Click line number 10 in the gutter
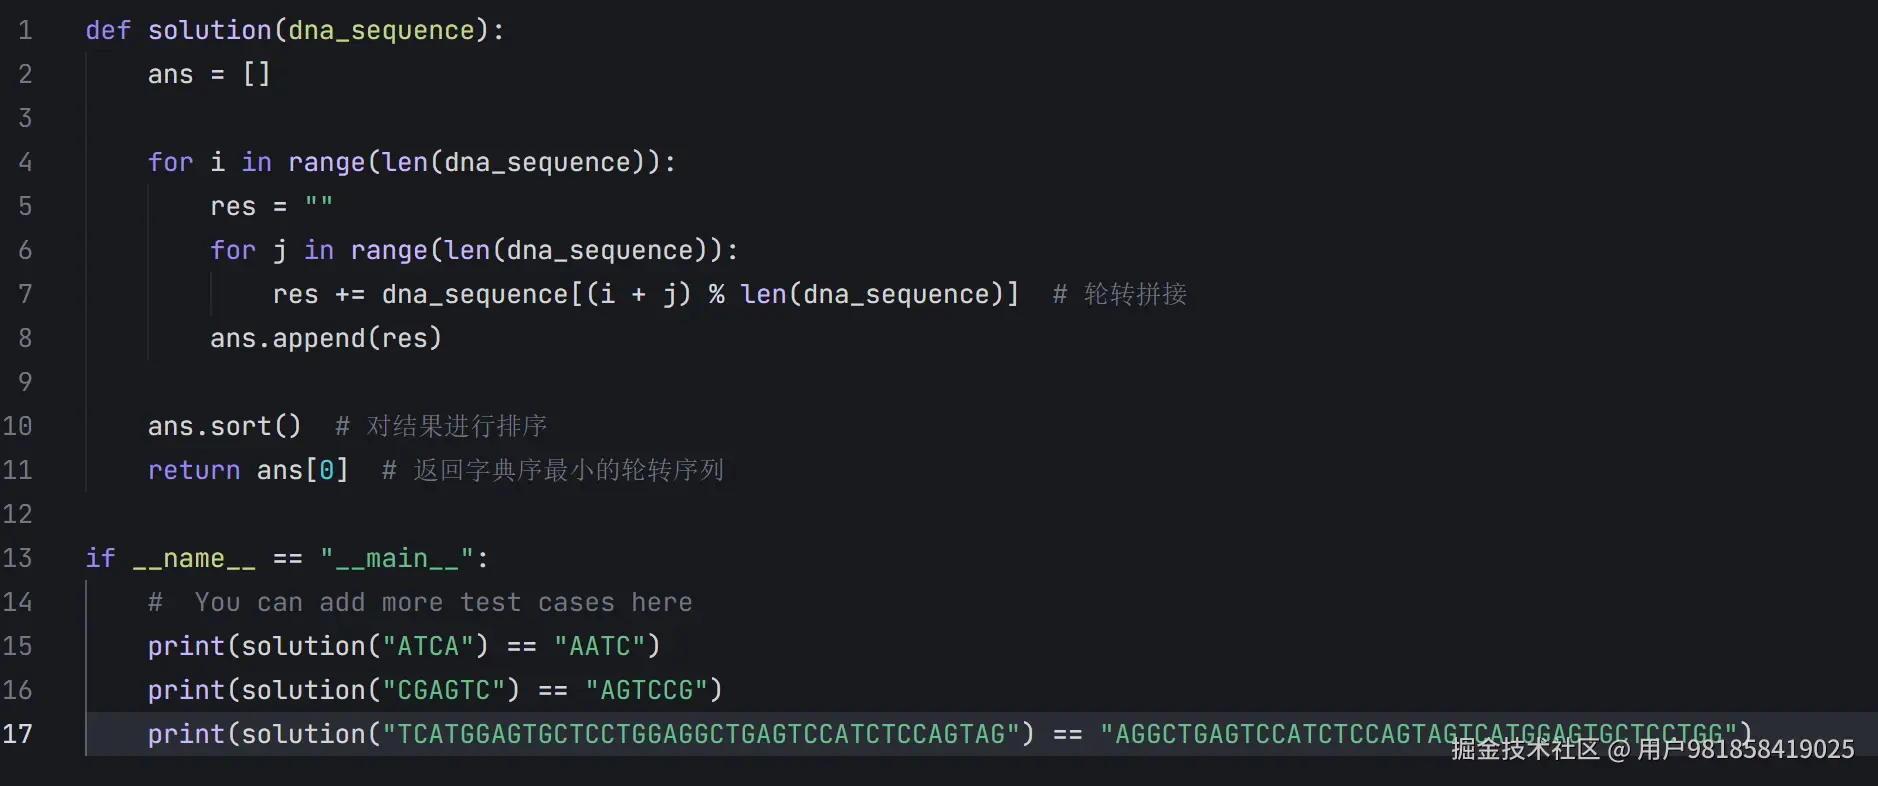Screen dimensions: 1878x786 (x=18, y=427)
